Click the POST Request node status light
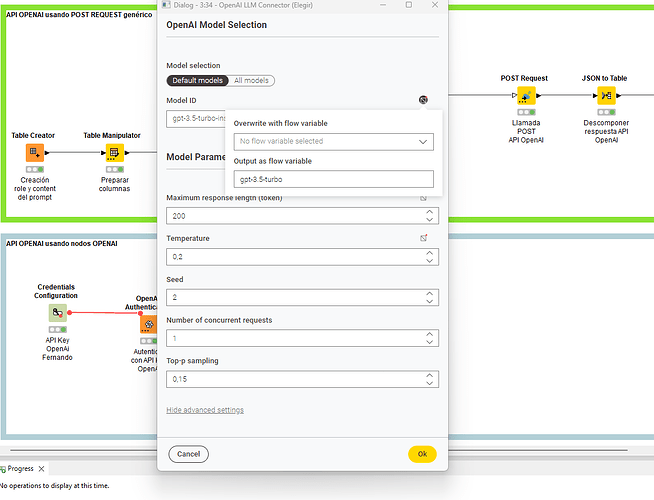The height and width of the screenshot is (500, 654). (526, 112)
